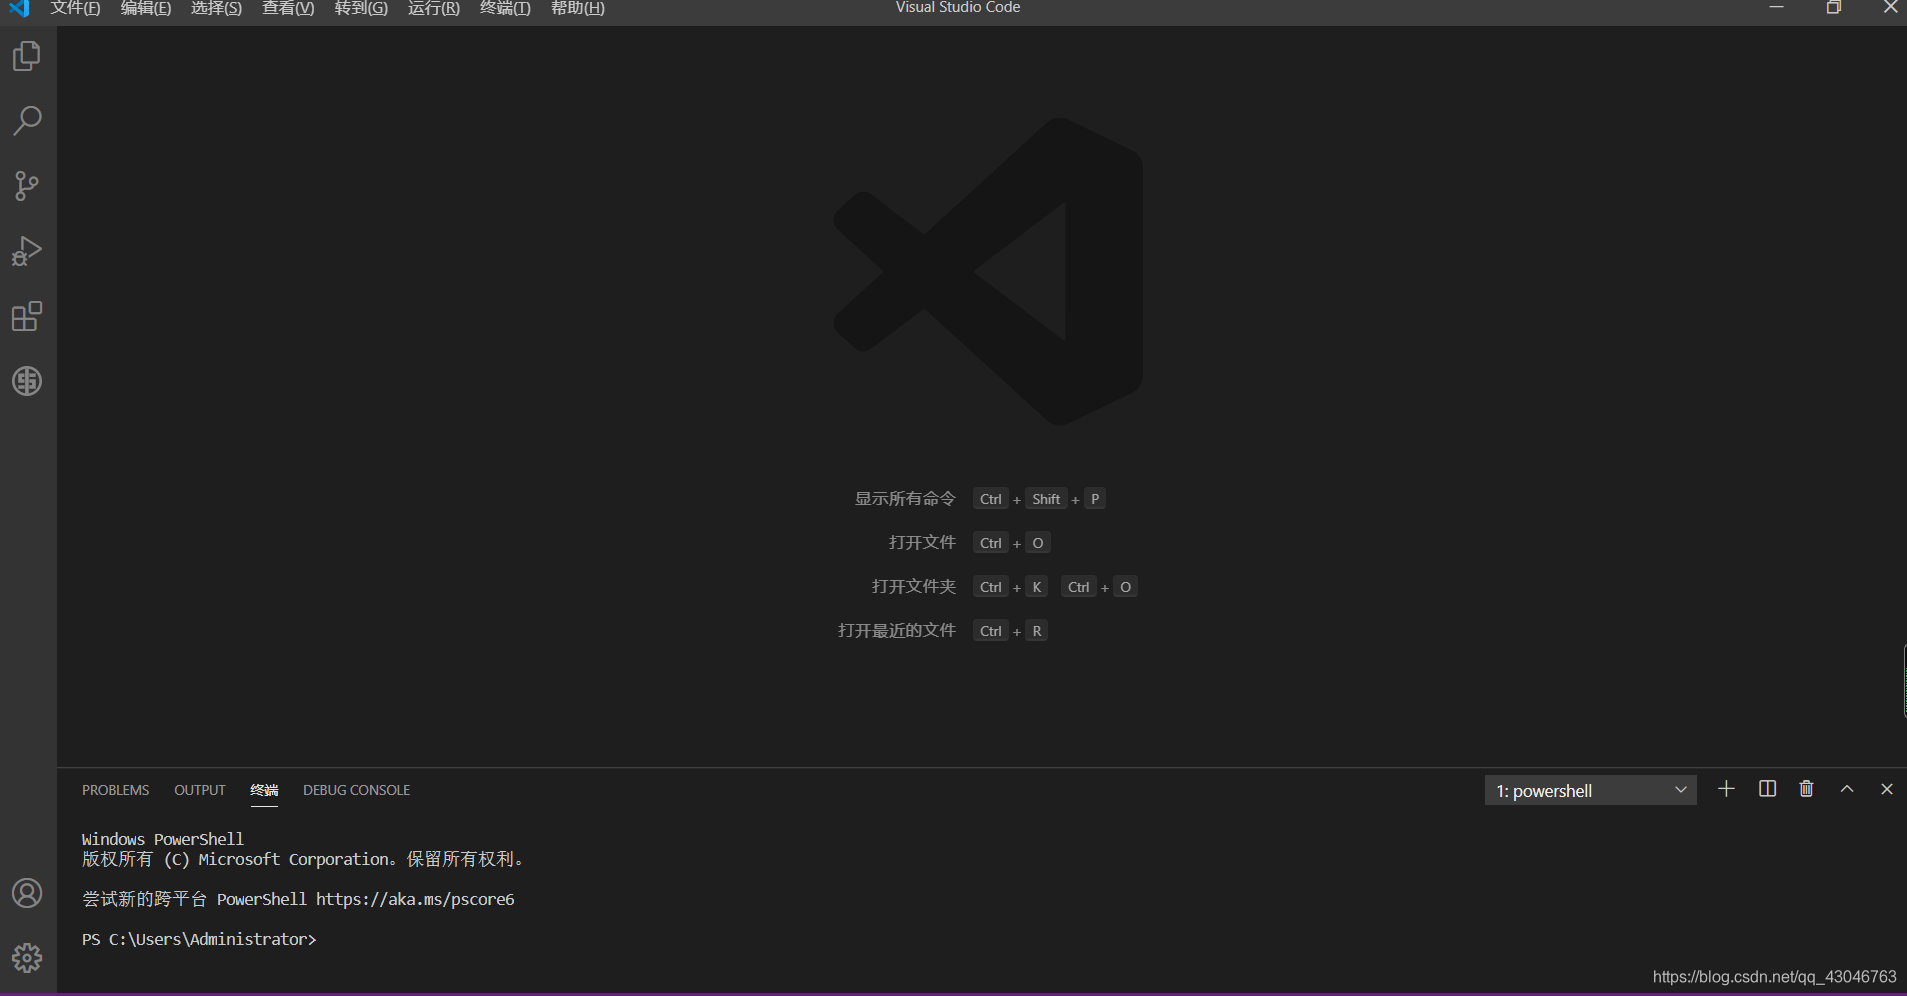The height and width of the screenshot is (996, 1907).
Task: Click the Shift key hint
Action: (x=1046, y=499)
